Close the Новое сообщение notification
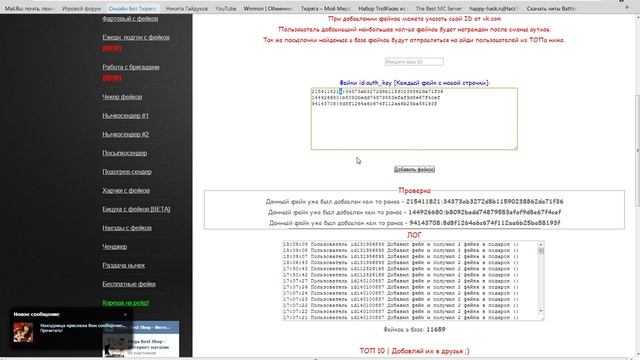This screenshot has height=360, width=640. [125, 315]
